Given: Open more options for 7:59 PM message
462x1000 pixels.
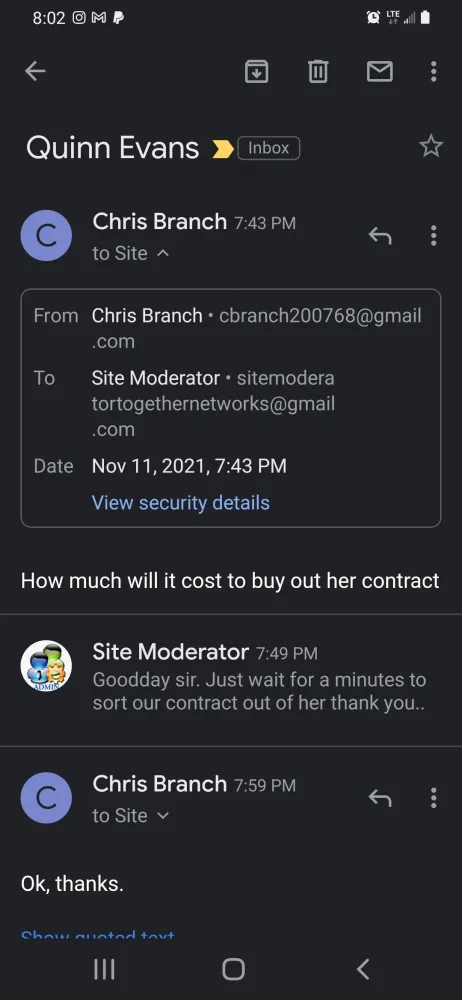Looking at the screenshot, I should (433, 797).
